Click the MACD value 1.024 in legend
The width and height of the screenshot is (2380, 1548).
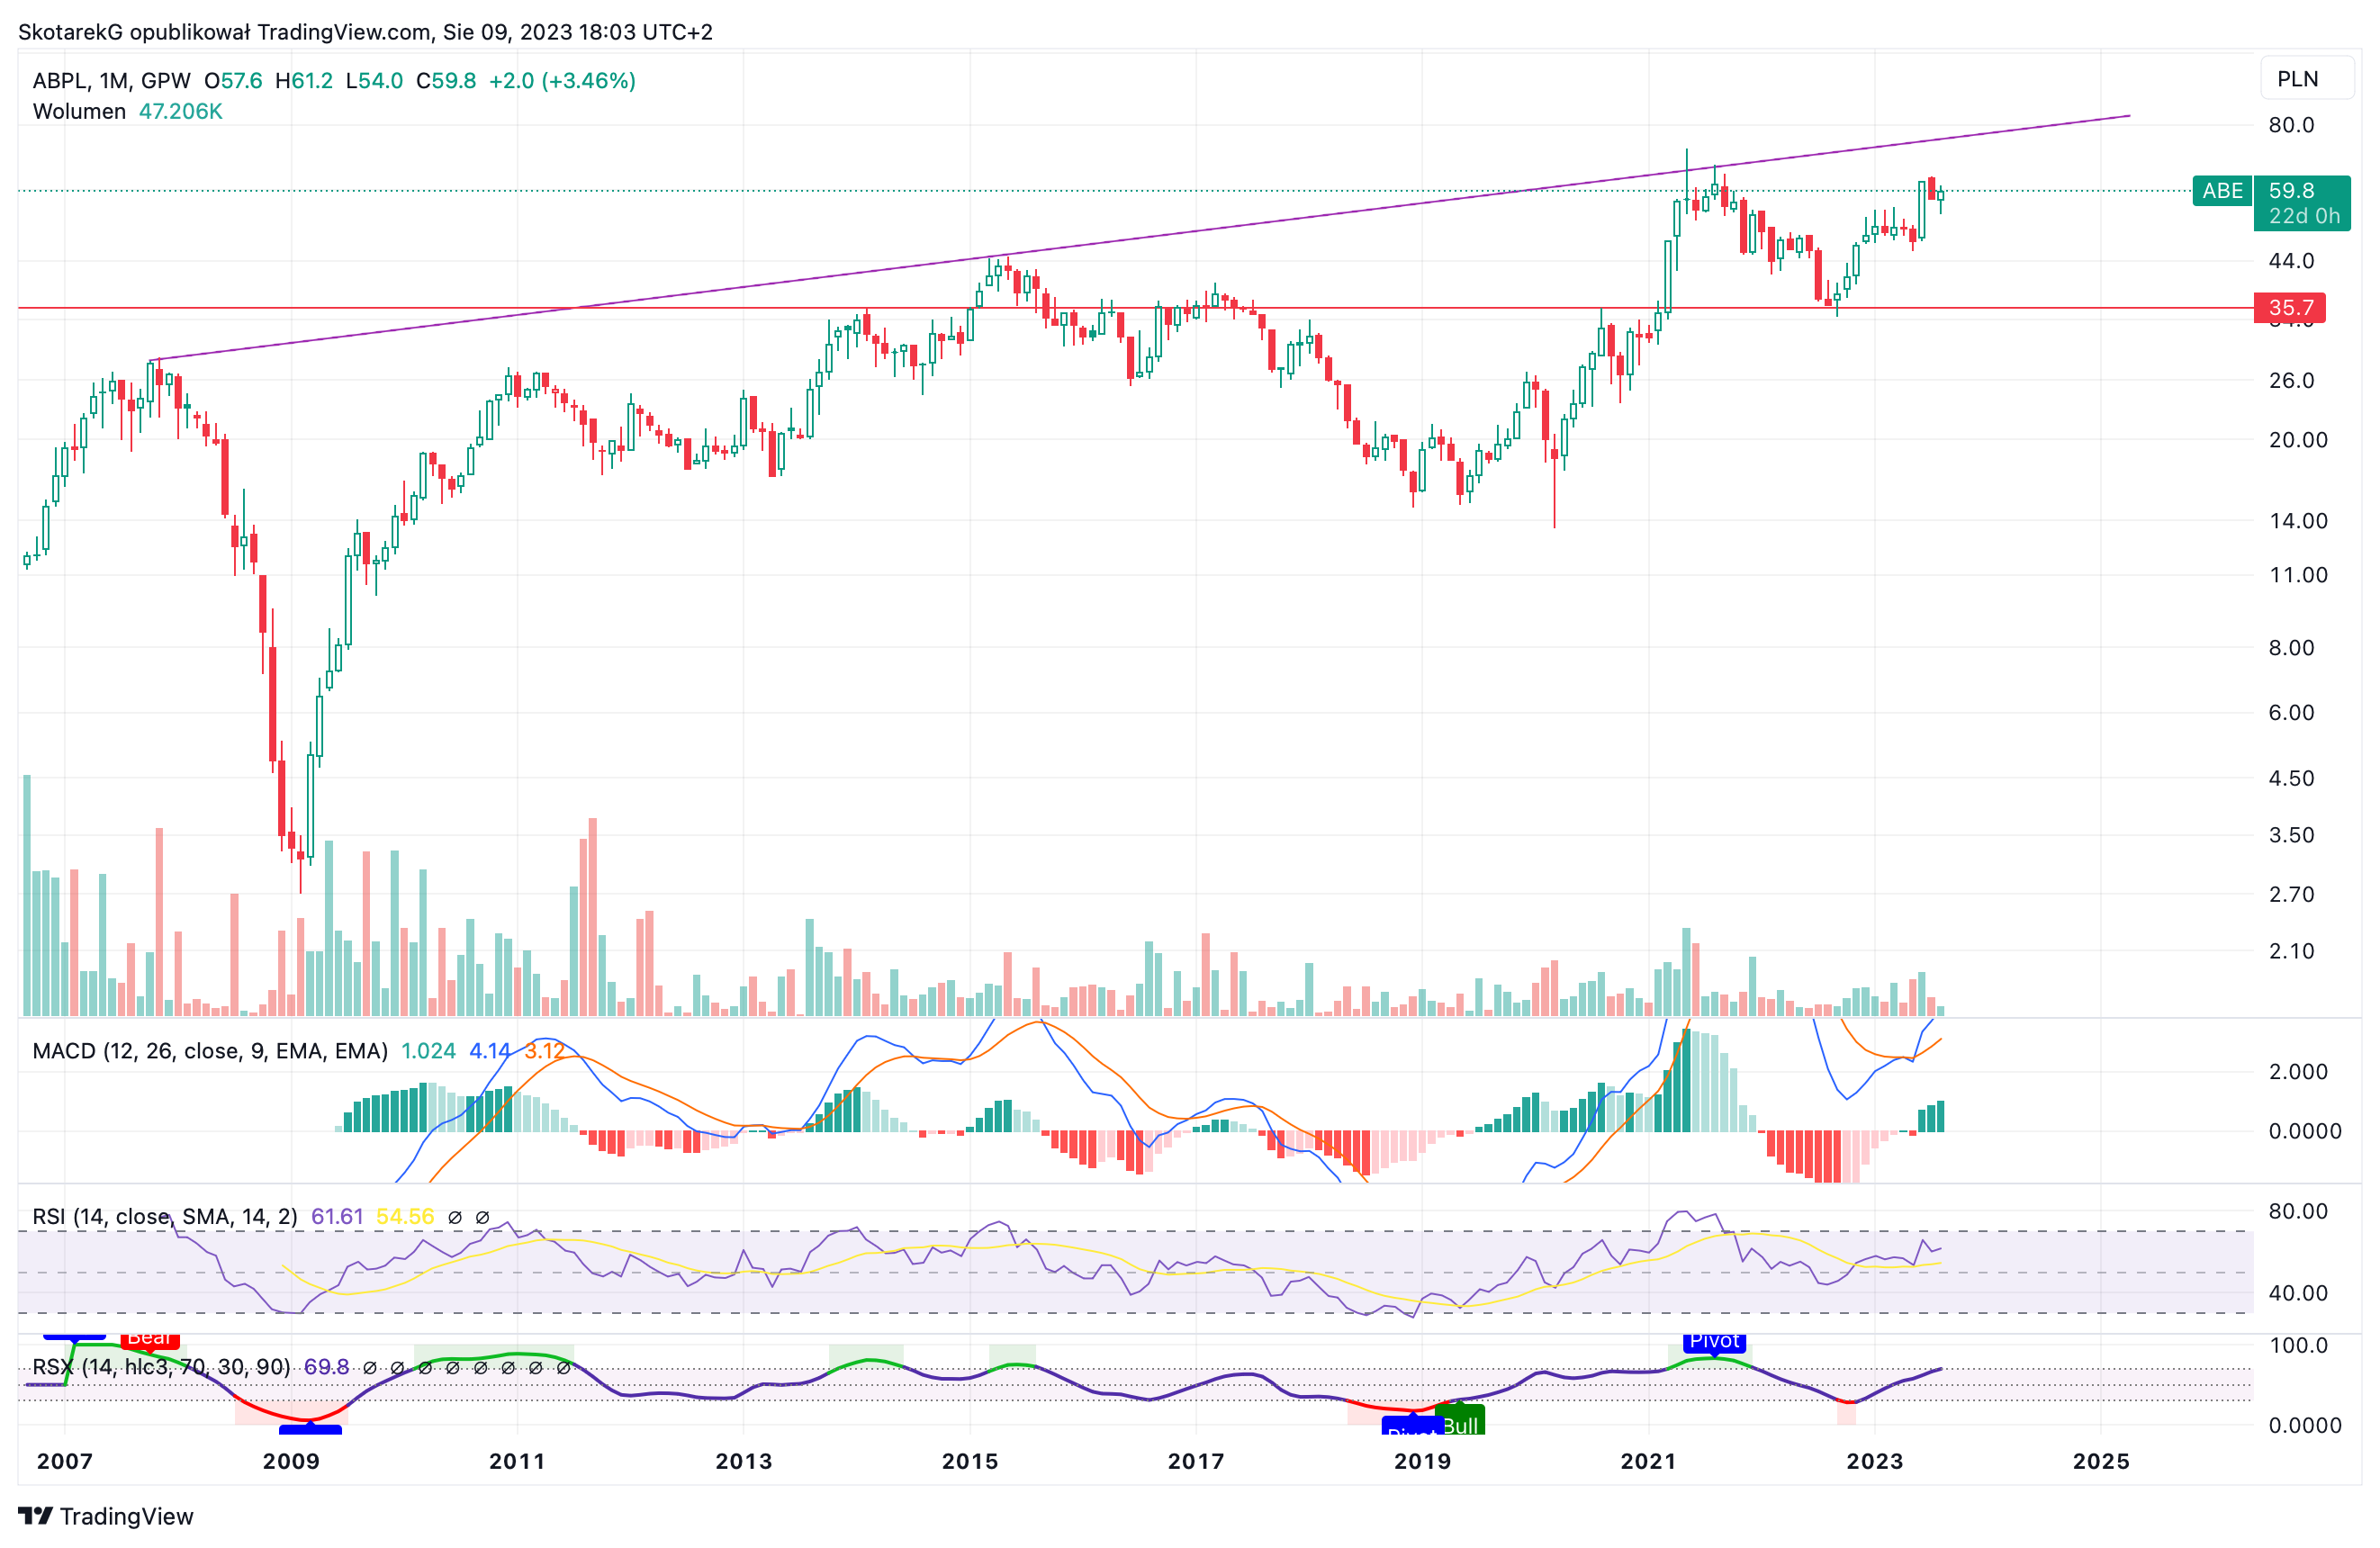click(x=428, y=1051)
